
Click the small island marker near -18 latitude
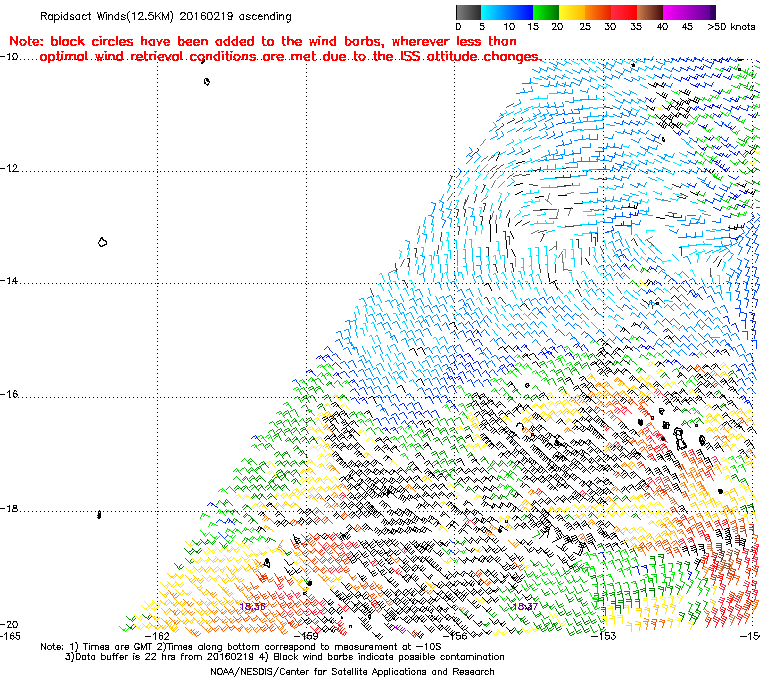coord(99,514)
